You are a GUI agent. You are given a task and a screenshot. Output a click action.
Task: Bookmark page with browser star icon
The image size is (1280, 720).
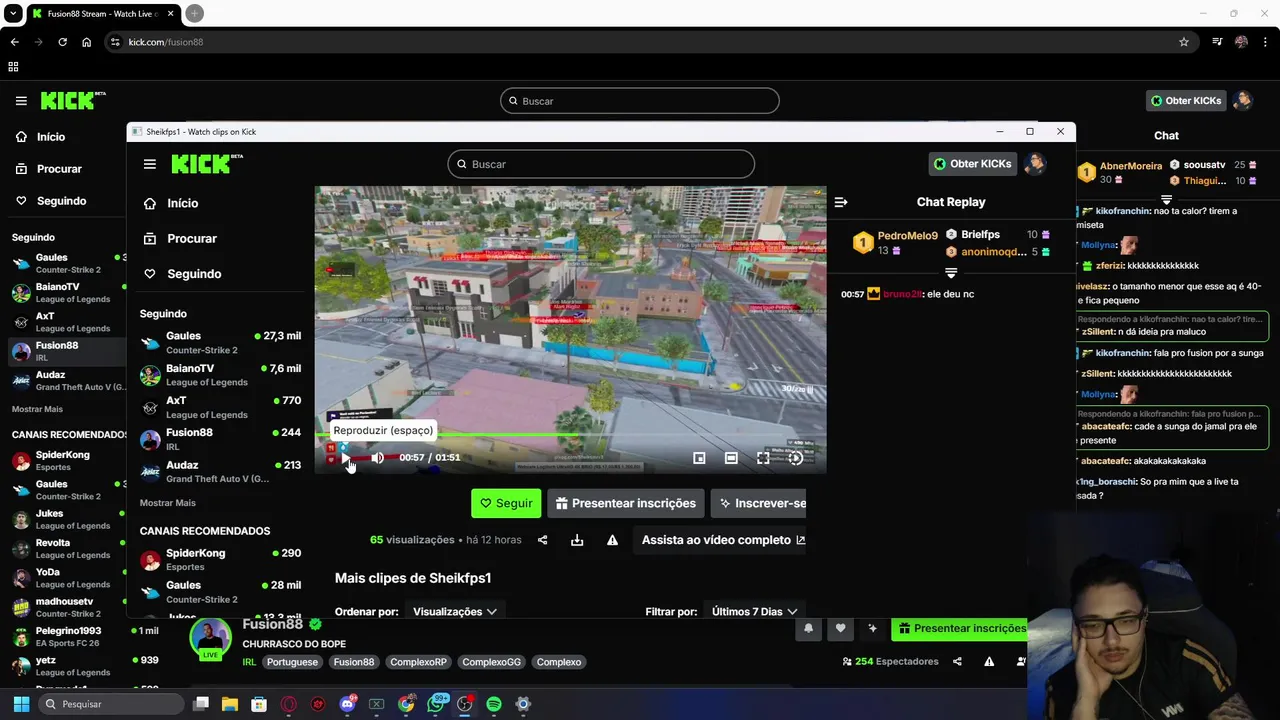pos(1184,42)
